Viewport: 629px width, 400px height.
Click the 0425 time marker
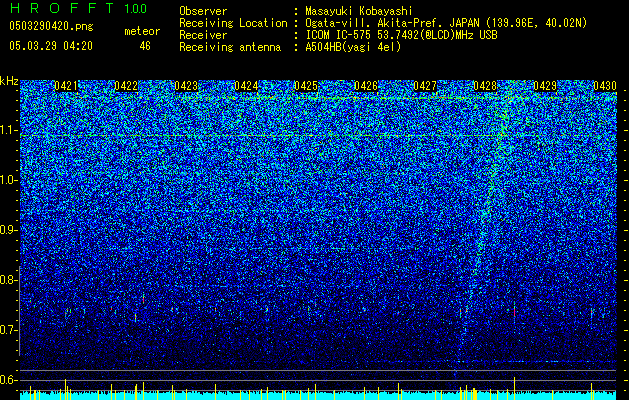coord(306,86)
